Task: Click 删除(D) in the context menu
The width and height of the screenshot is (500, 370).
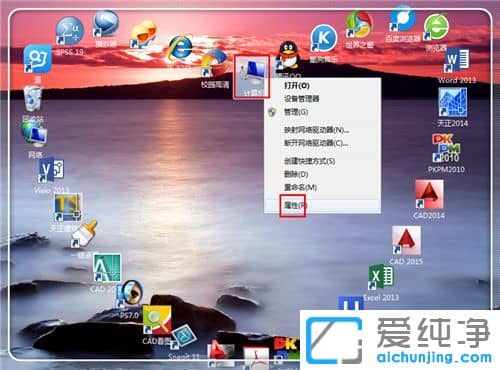Action: point(296,174)
